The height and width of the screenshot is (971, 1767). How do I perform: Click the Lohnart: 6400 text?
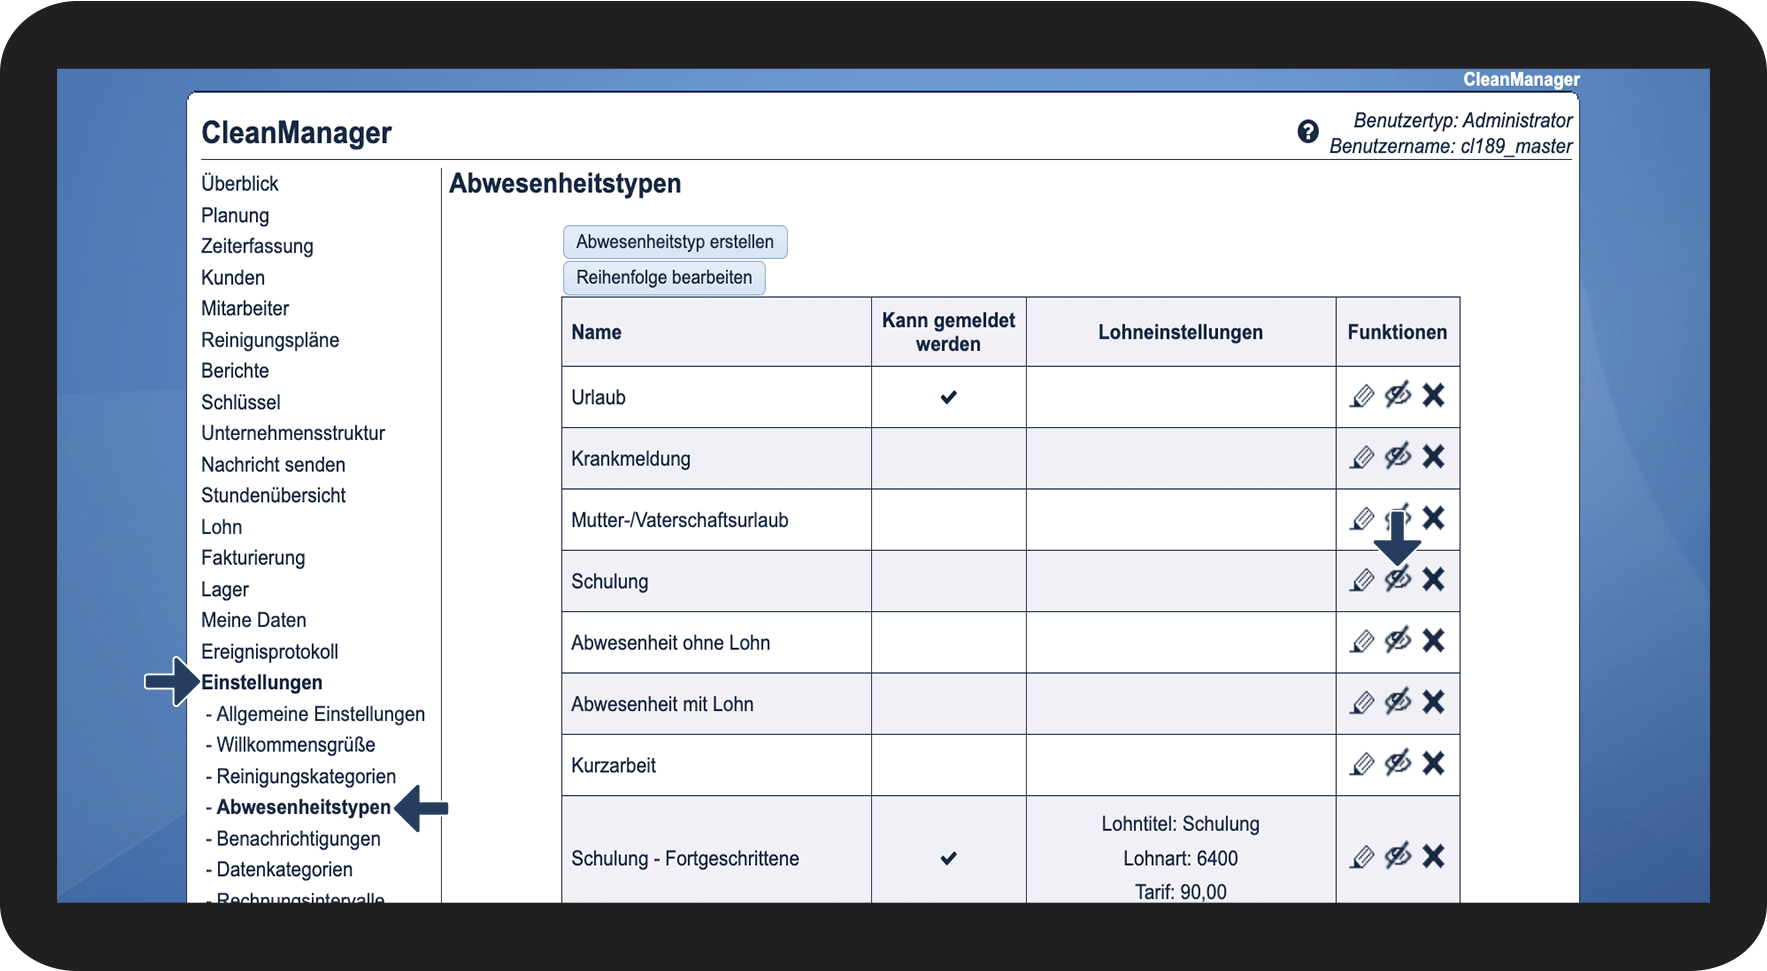click(x=1181, y=859)
